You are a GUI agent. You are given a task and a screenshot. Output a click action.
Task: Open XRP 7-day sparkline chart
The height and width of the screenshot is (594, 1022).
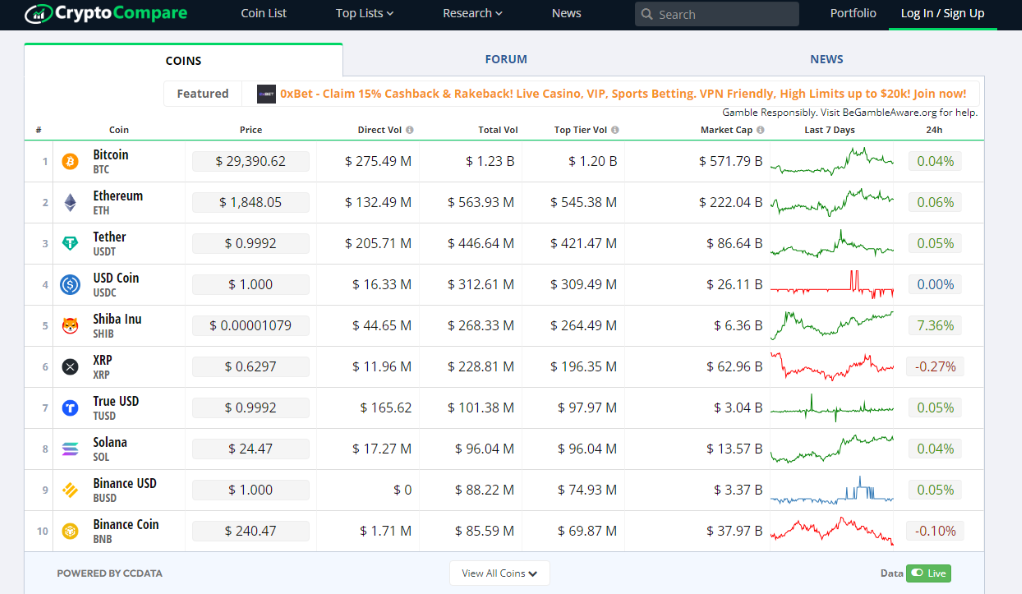coord(832,366)
